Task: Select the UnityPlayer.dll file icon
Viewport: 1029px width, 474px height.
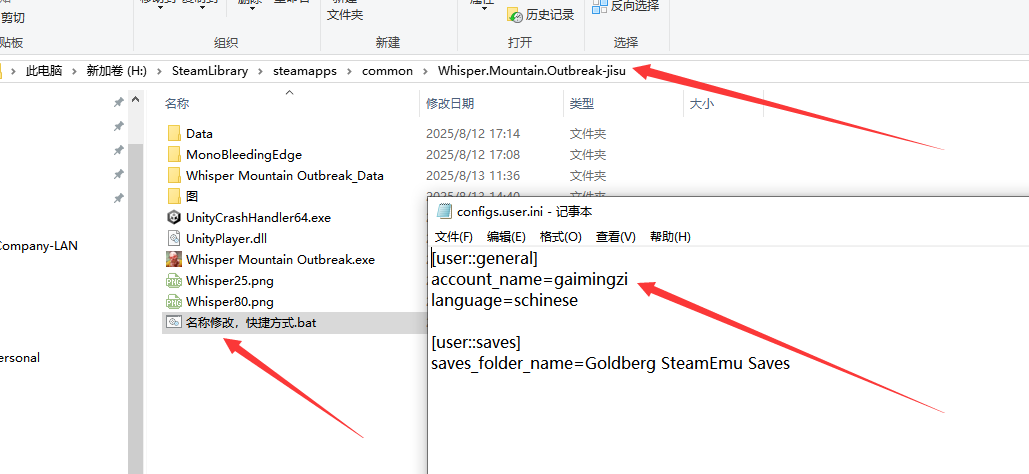Action: (174, 238)
